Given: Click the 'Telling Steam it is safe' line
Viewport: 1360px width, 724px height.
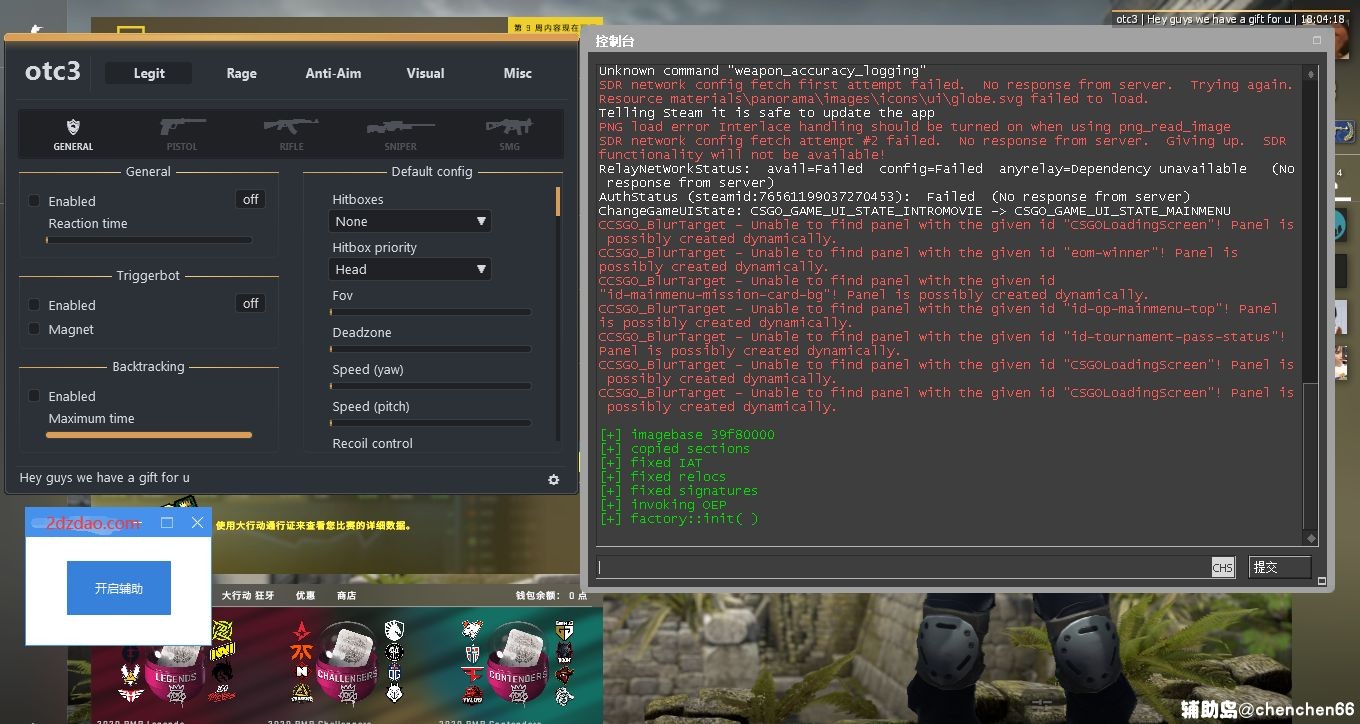Looking at the screenshot, I should coord(767,113).
